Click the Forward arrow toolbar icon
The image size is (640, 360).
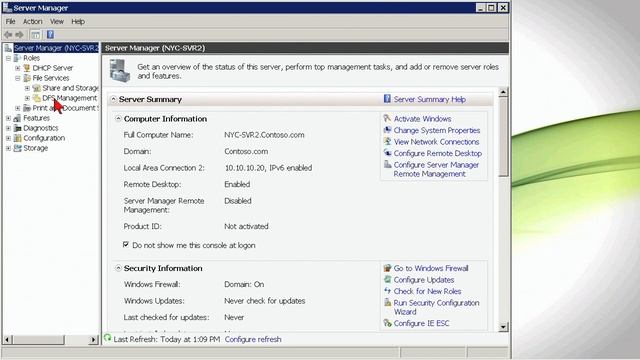point(19,35)
